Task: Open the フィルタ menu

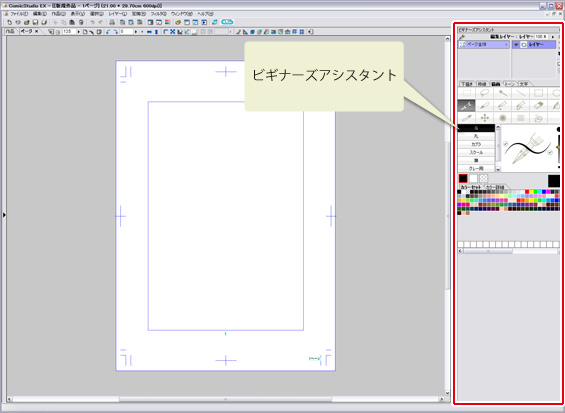Action: click(158, 14)
